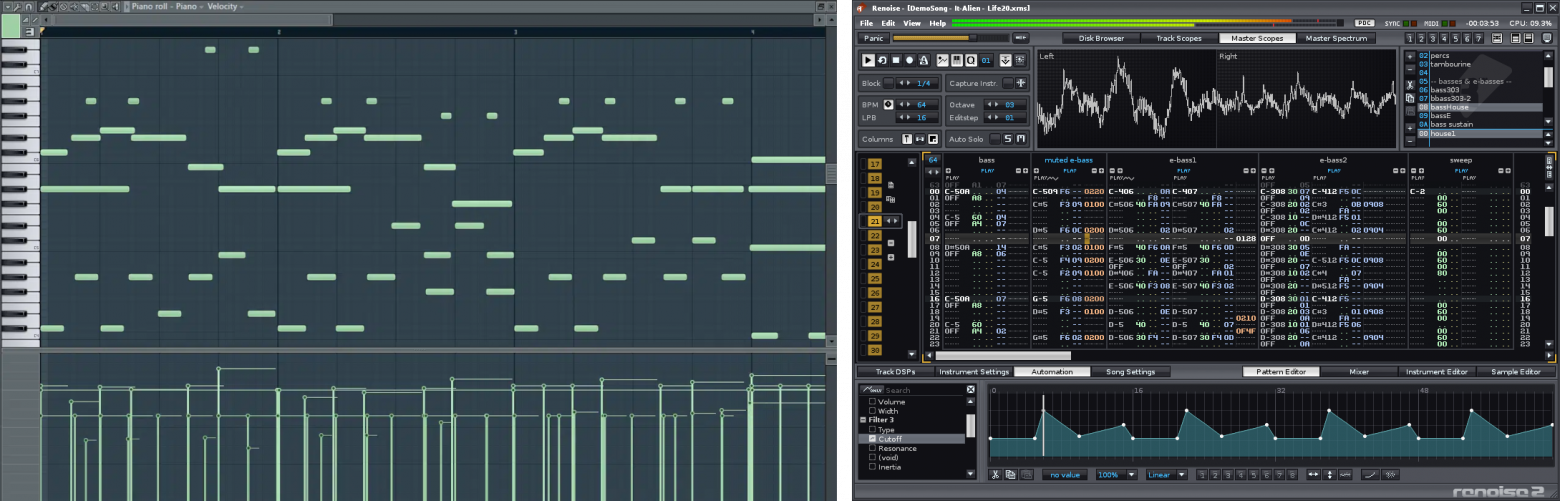This screenshot has height=501, width=1560.
Task: Open the Linear interpolation dropdown
Action: coord(1182,474)
